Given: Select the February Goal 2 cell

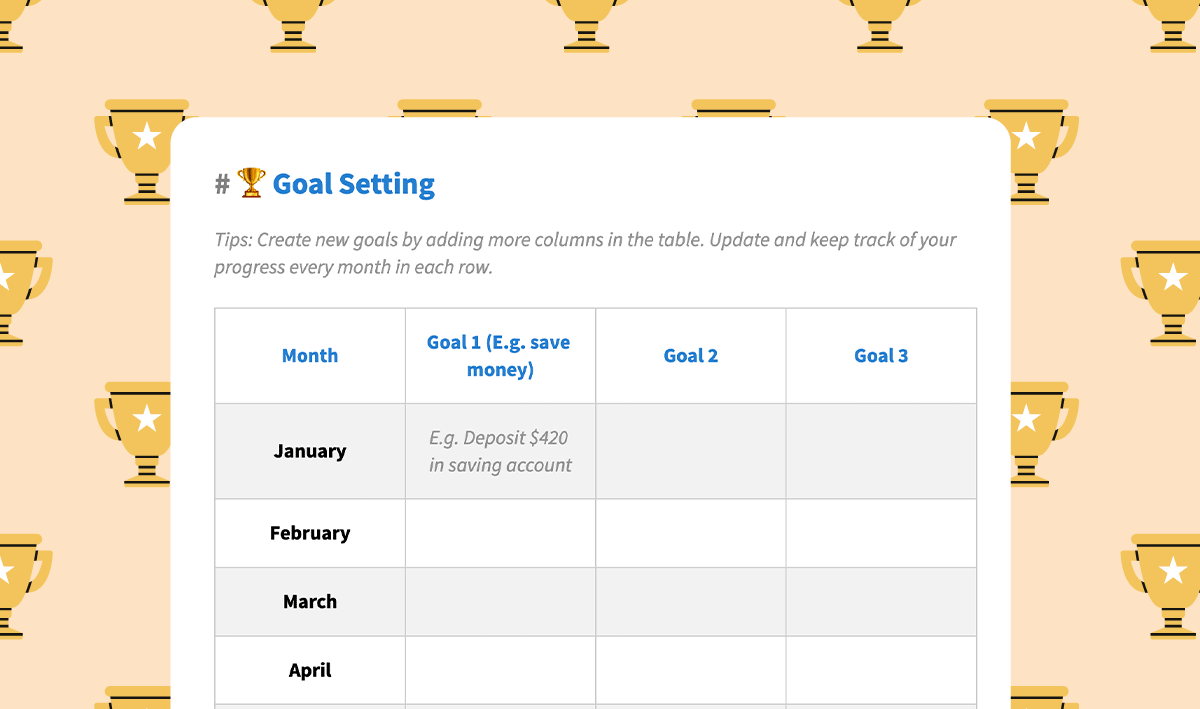Looking at the screenshot, I should click(691, 533).
